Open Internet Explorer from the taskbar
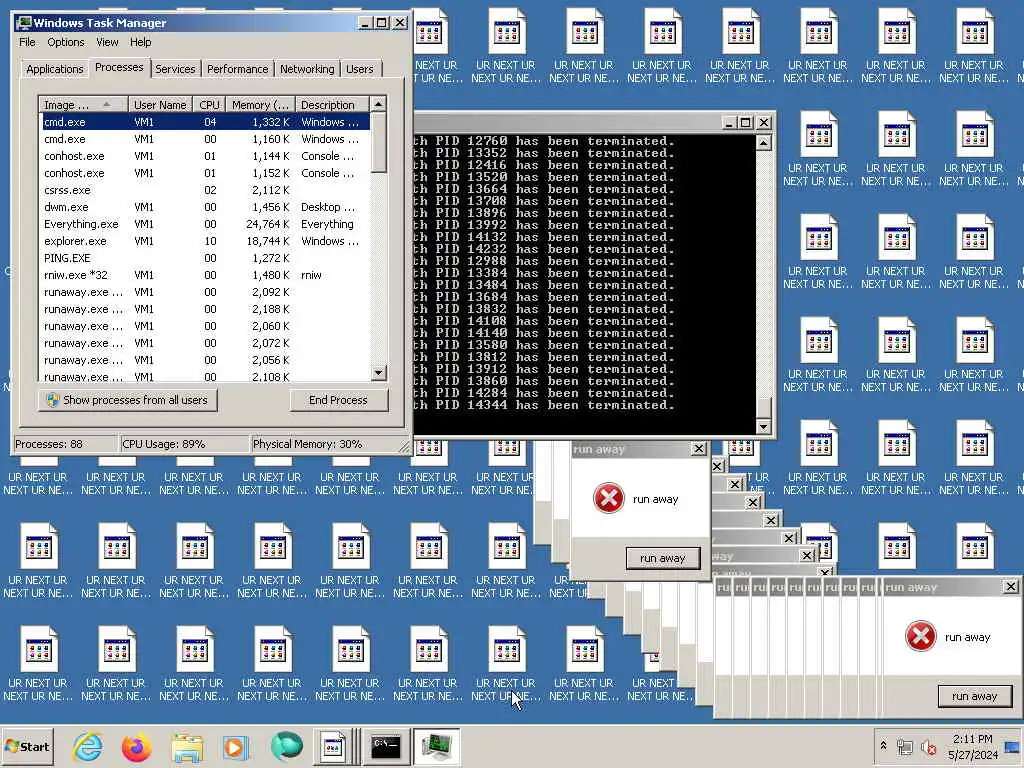 (x=88, y=746)
